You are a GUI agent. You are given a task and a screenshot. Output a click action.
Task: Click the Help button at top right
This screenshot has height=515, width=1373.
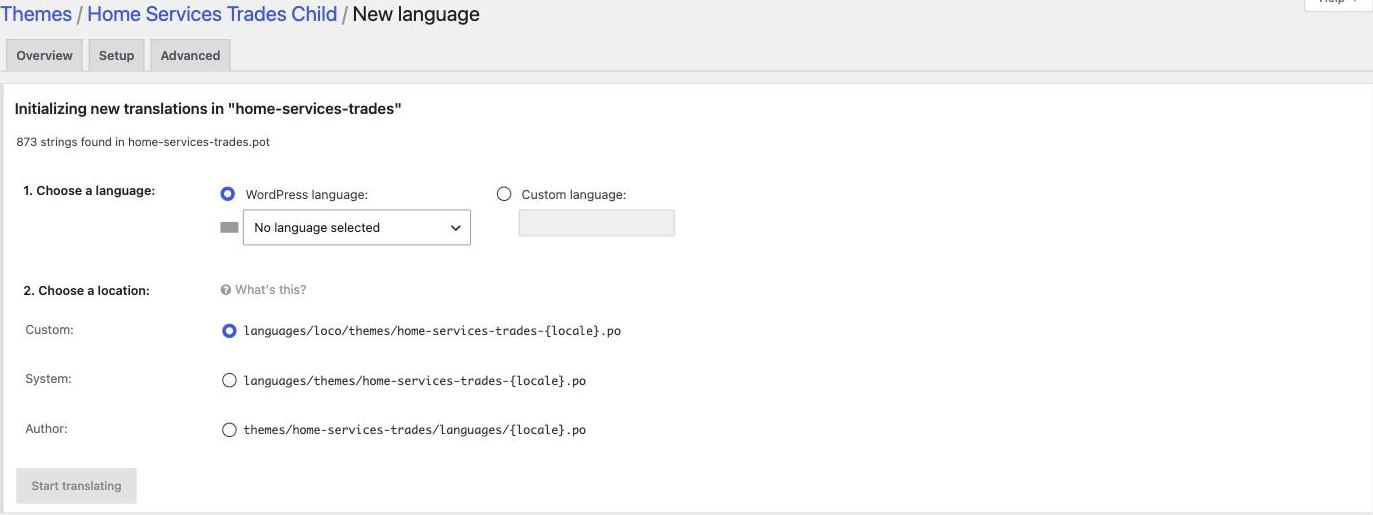pyautogui.click(x=1337, y=4)
